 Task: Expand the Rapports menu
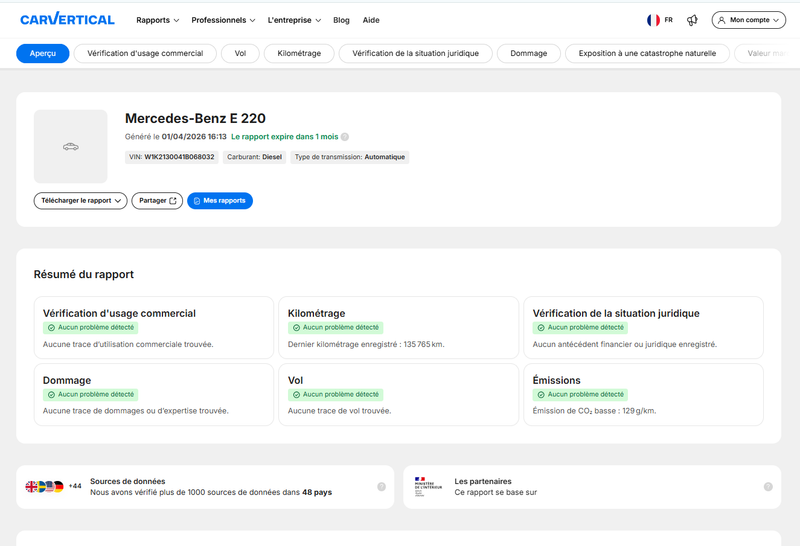click(157, 20)
